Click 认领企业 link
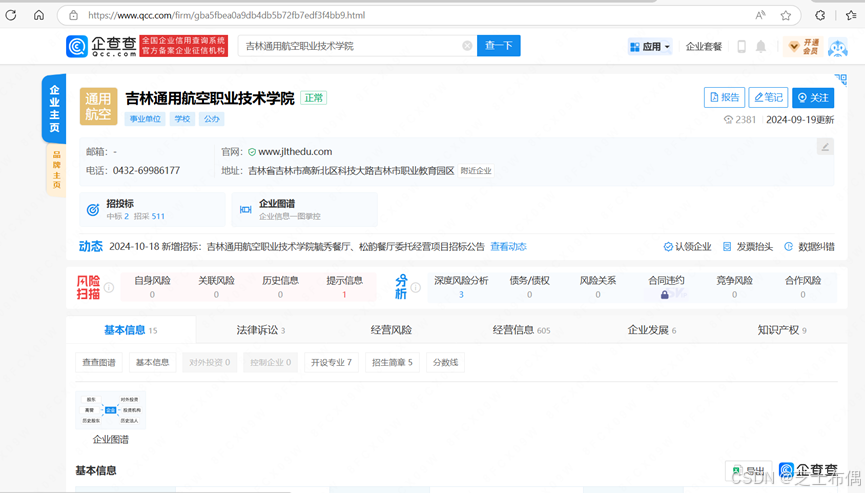 [687, 246]
